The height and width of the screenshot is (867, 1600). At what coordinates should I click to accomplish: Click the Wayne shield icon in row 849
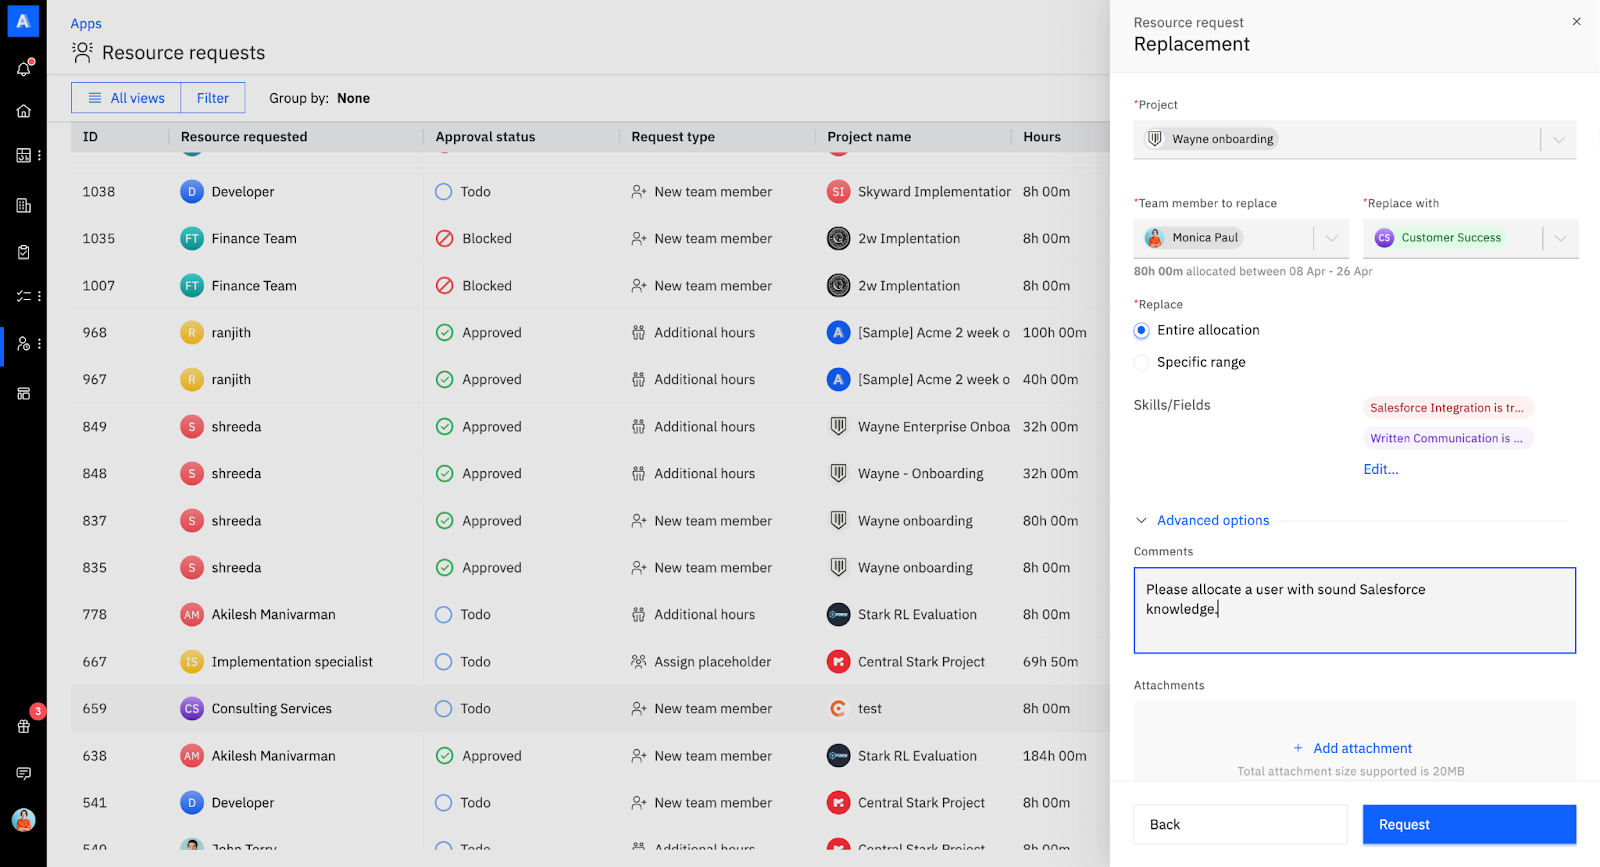pos(838,426)
